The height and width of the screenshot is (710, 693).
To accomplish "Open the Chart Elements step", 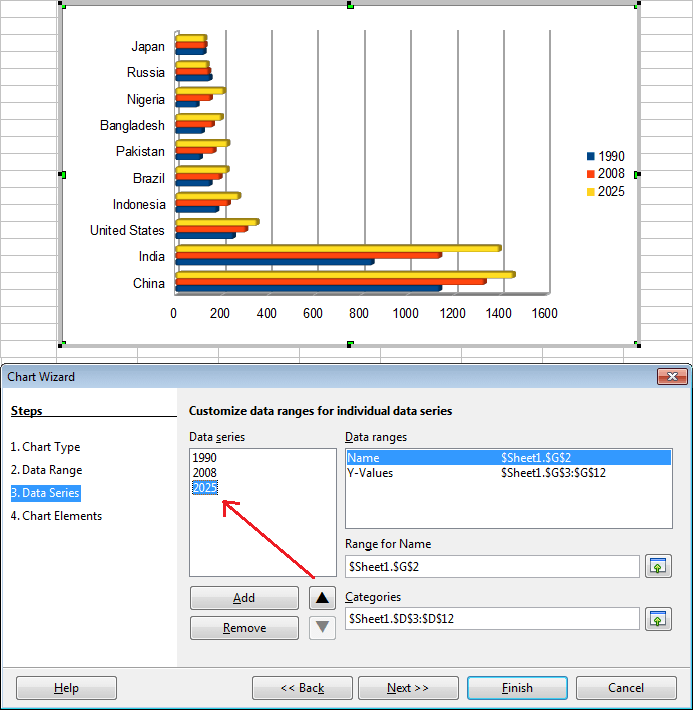I will (x=56, y=516).
